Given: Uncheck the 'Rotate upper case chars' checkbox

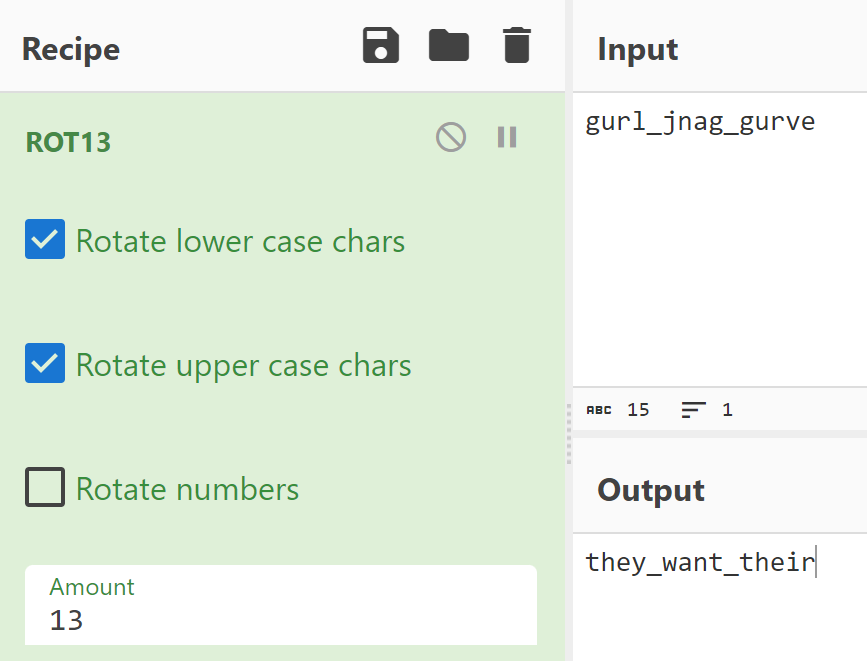Looking at the screenshot, I should tap(45, 364).
